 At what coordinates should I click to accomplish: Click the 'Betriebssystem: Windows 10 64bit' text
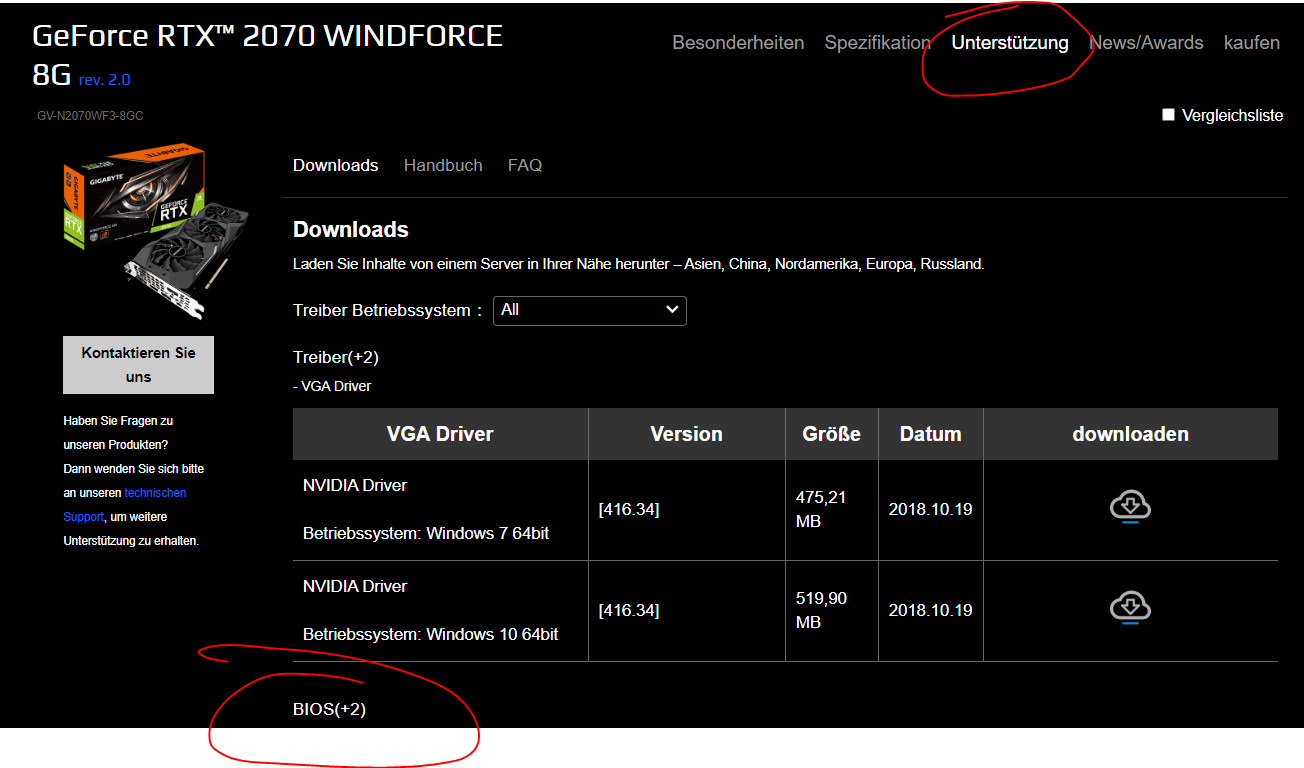click(430, 635)
